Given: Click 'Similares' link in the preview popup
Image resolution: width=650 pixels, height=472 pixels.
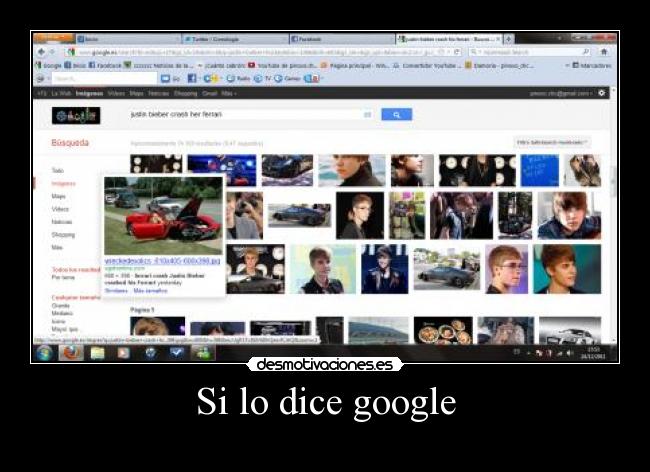Looking at the screenshot, I should [116, 290].
